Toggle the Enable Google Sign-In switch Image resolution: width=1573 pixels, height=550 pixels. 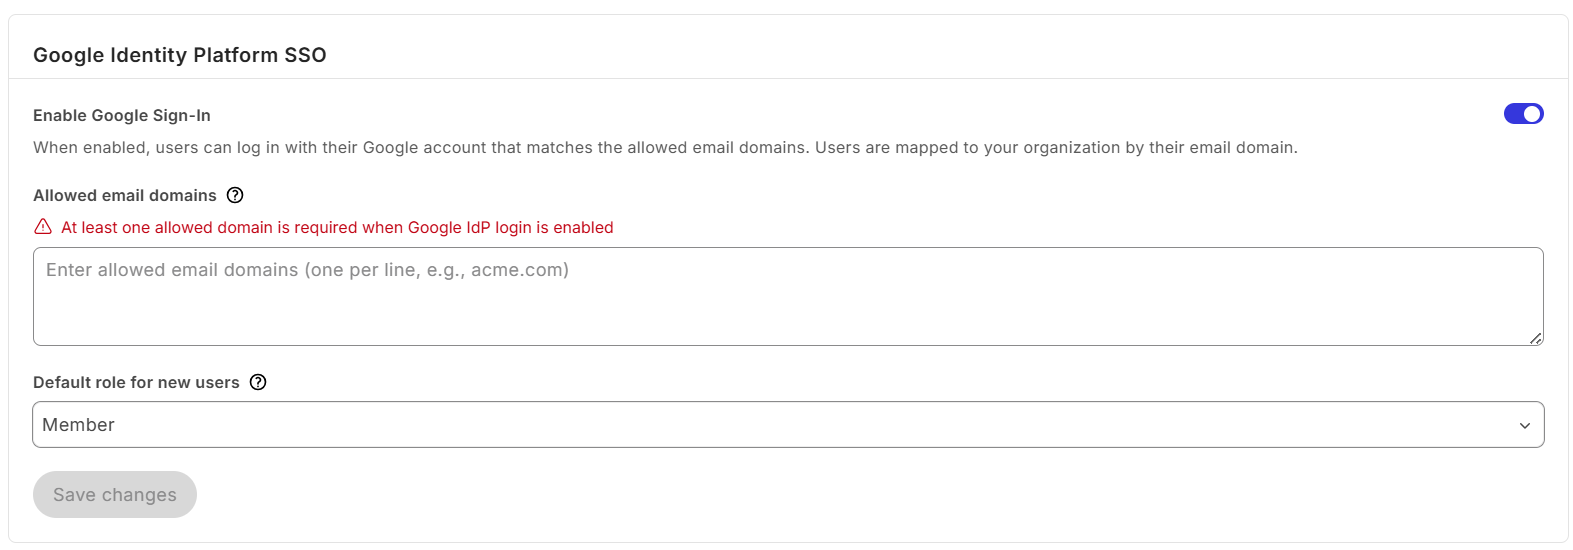click(x=1523, y=114)
